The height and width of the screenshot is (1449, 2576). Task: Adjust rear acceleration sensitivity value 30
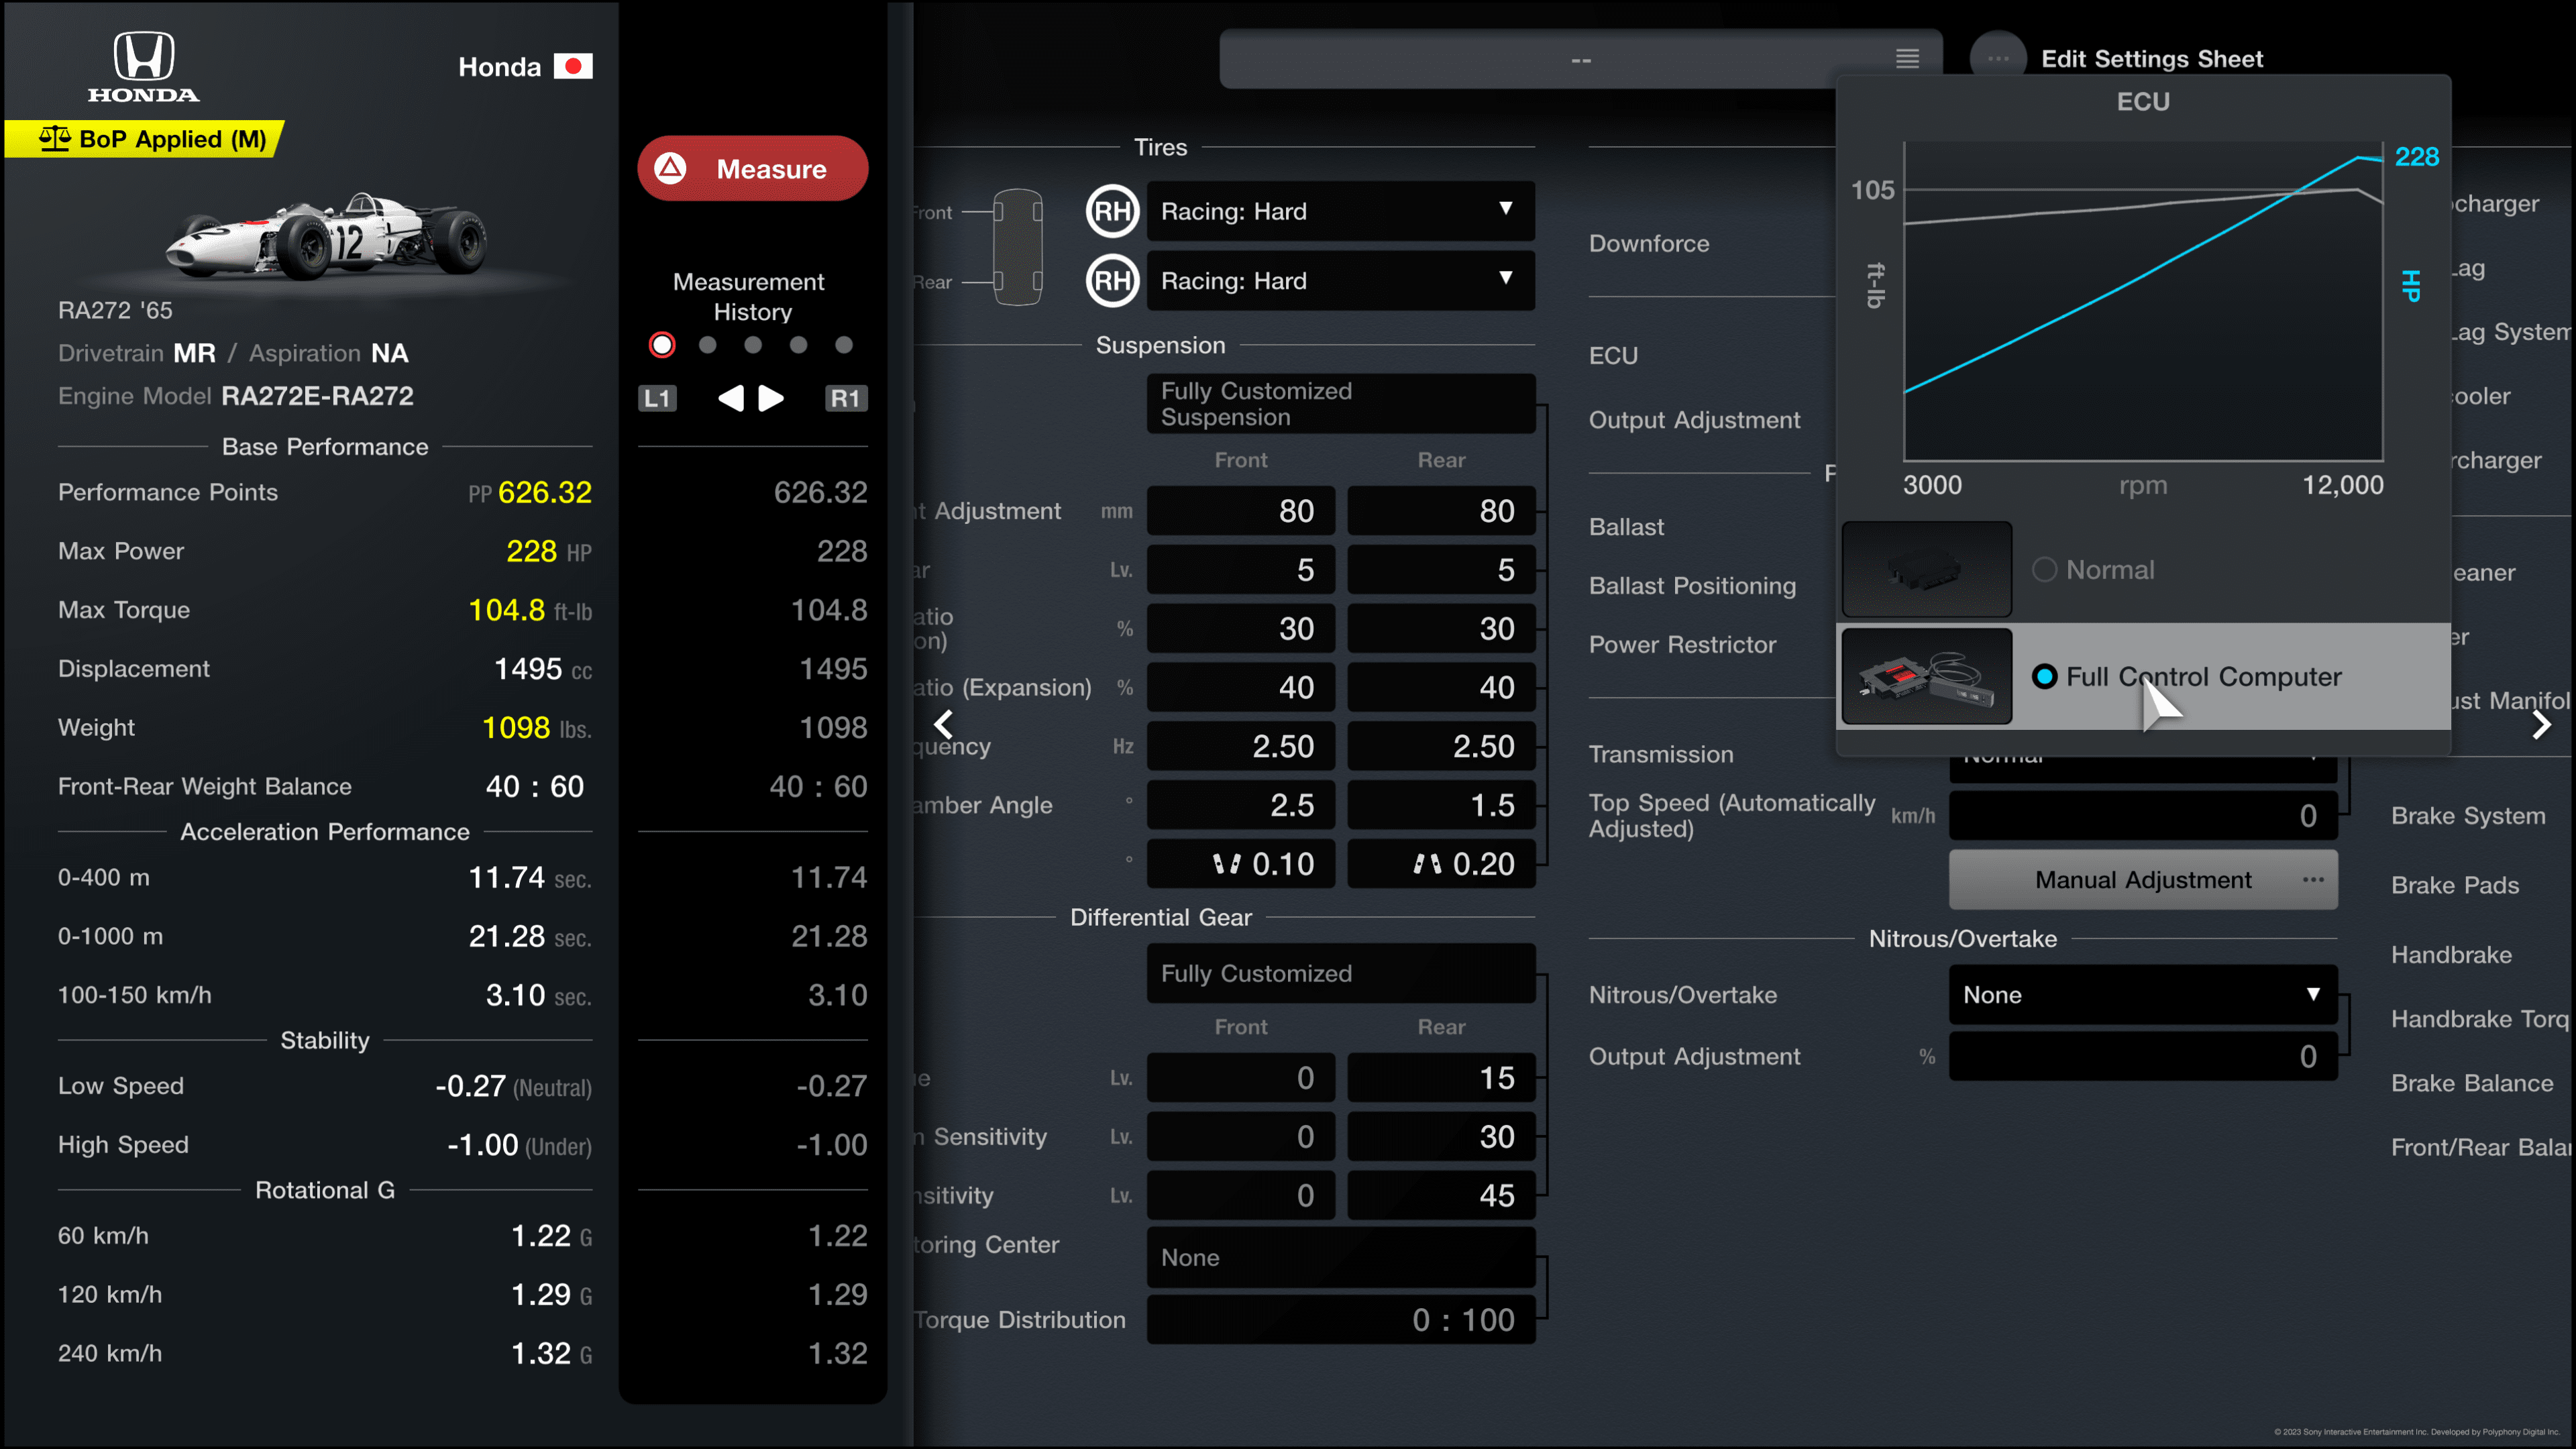click(1441, 1137)
